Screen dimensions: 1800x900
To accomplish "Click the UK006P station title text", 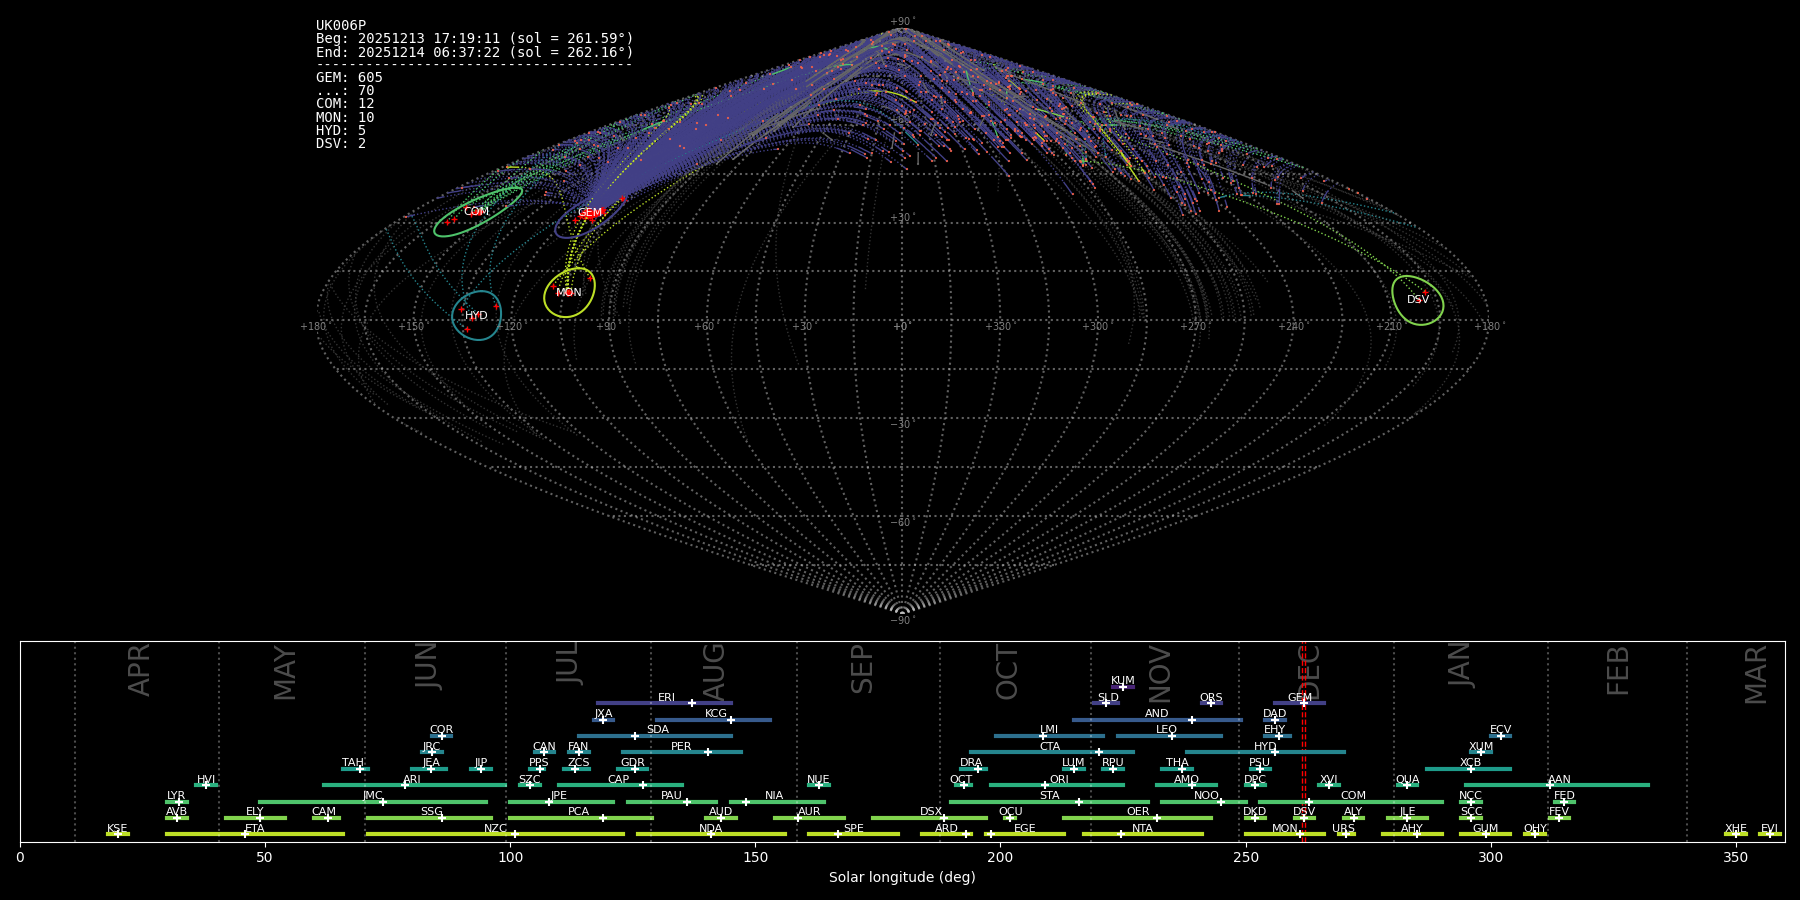I will (x=341, y=26).
